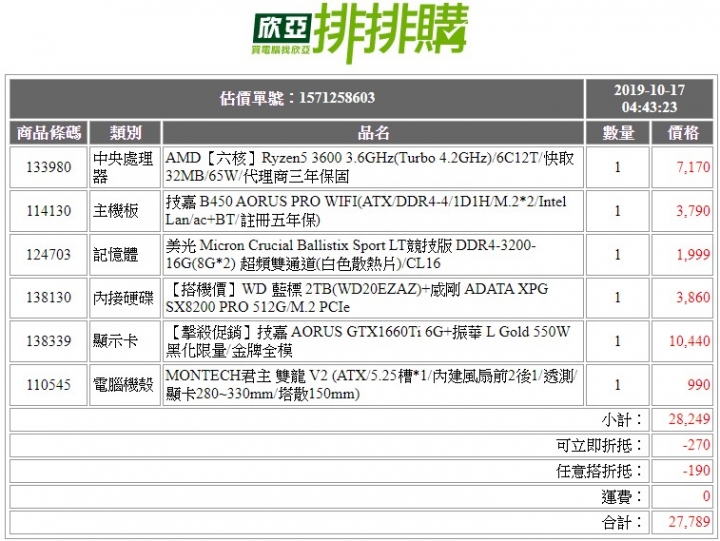The height and width of the screenshot is (541, 720).
Task: Click price 3,860 for the hard drive
Action: point(693,298)
